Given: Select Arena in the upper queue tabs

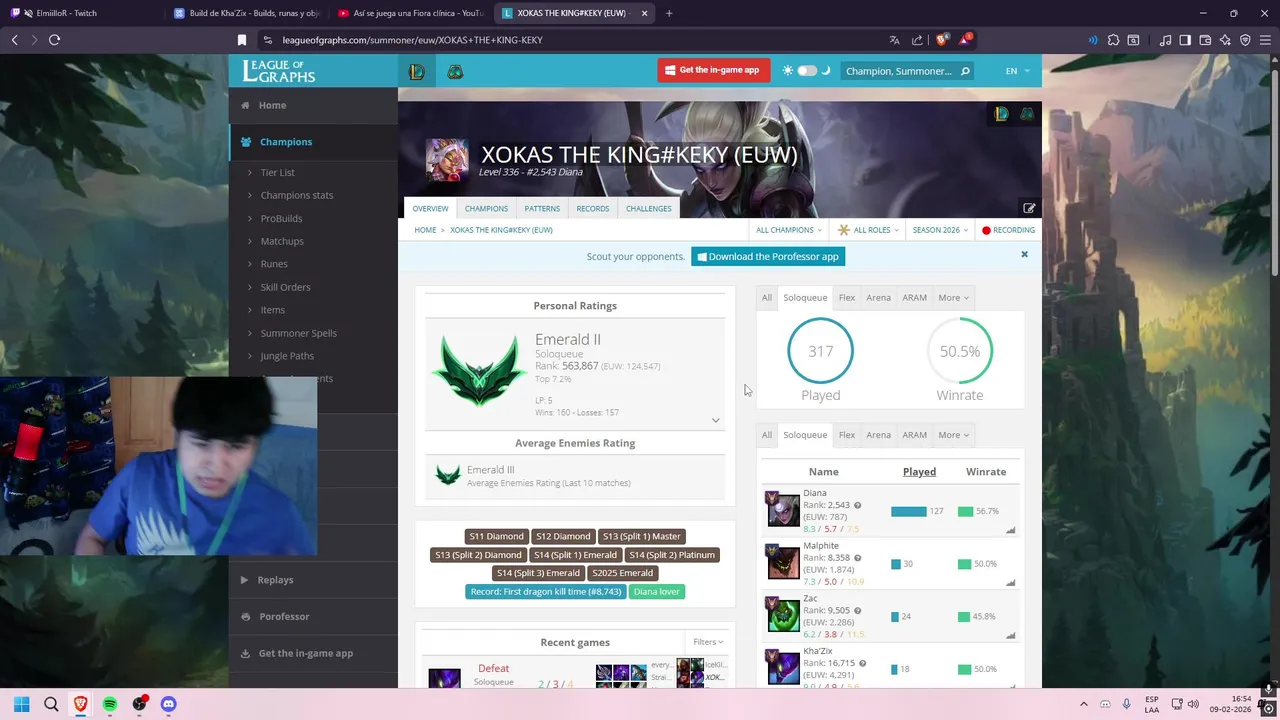Looking at the screenshot, I should point(878,297).
